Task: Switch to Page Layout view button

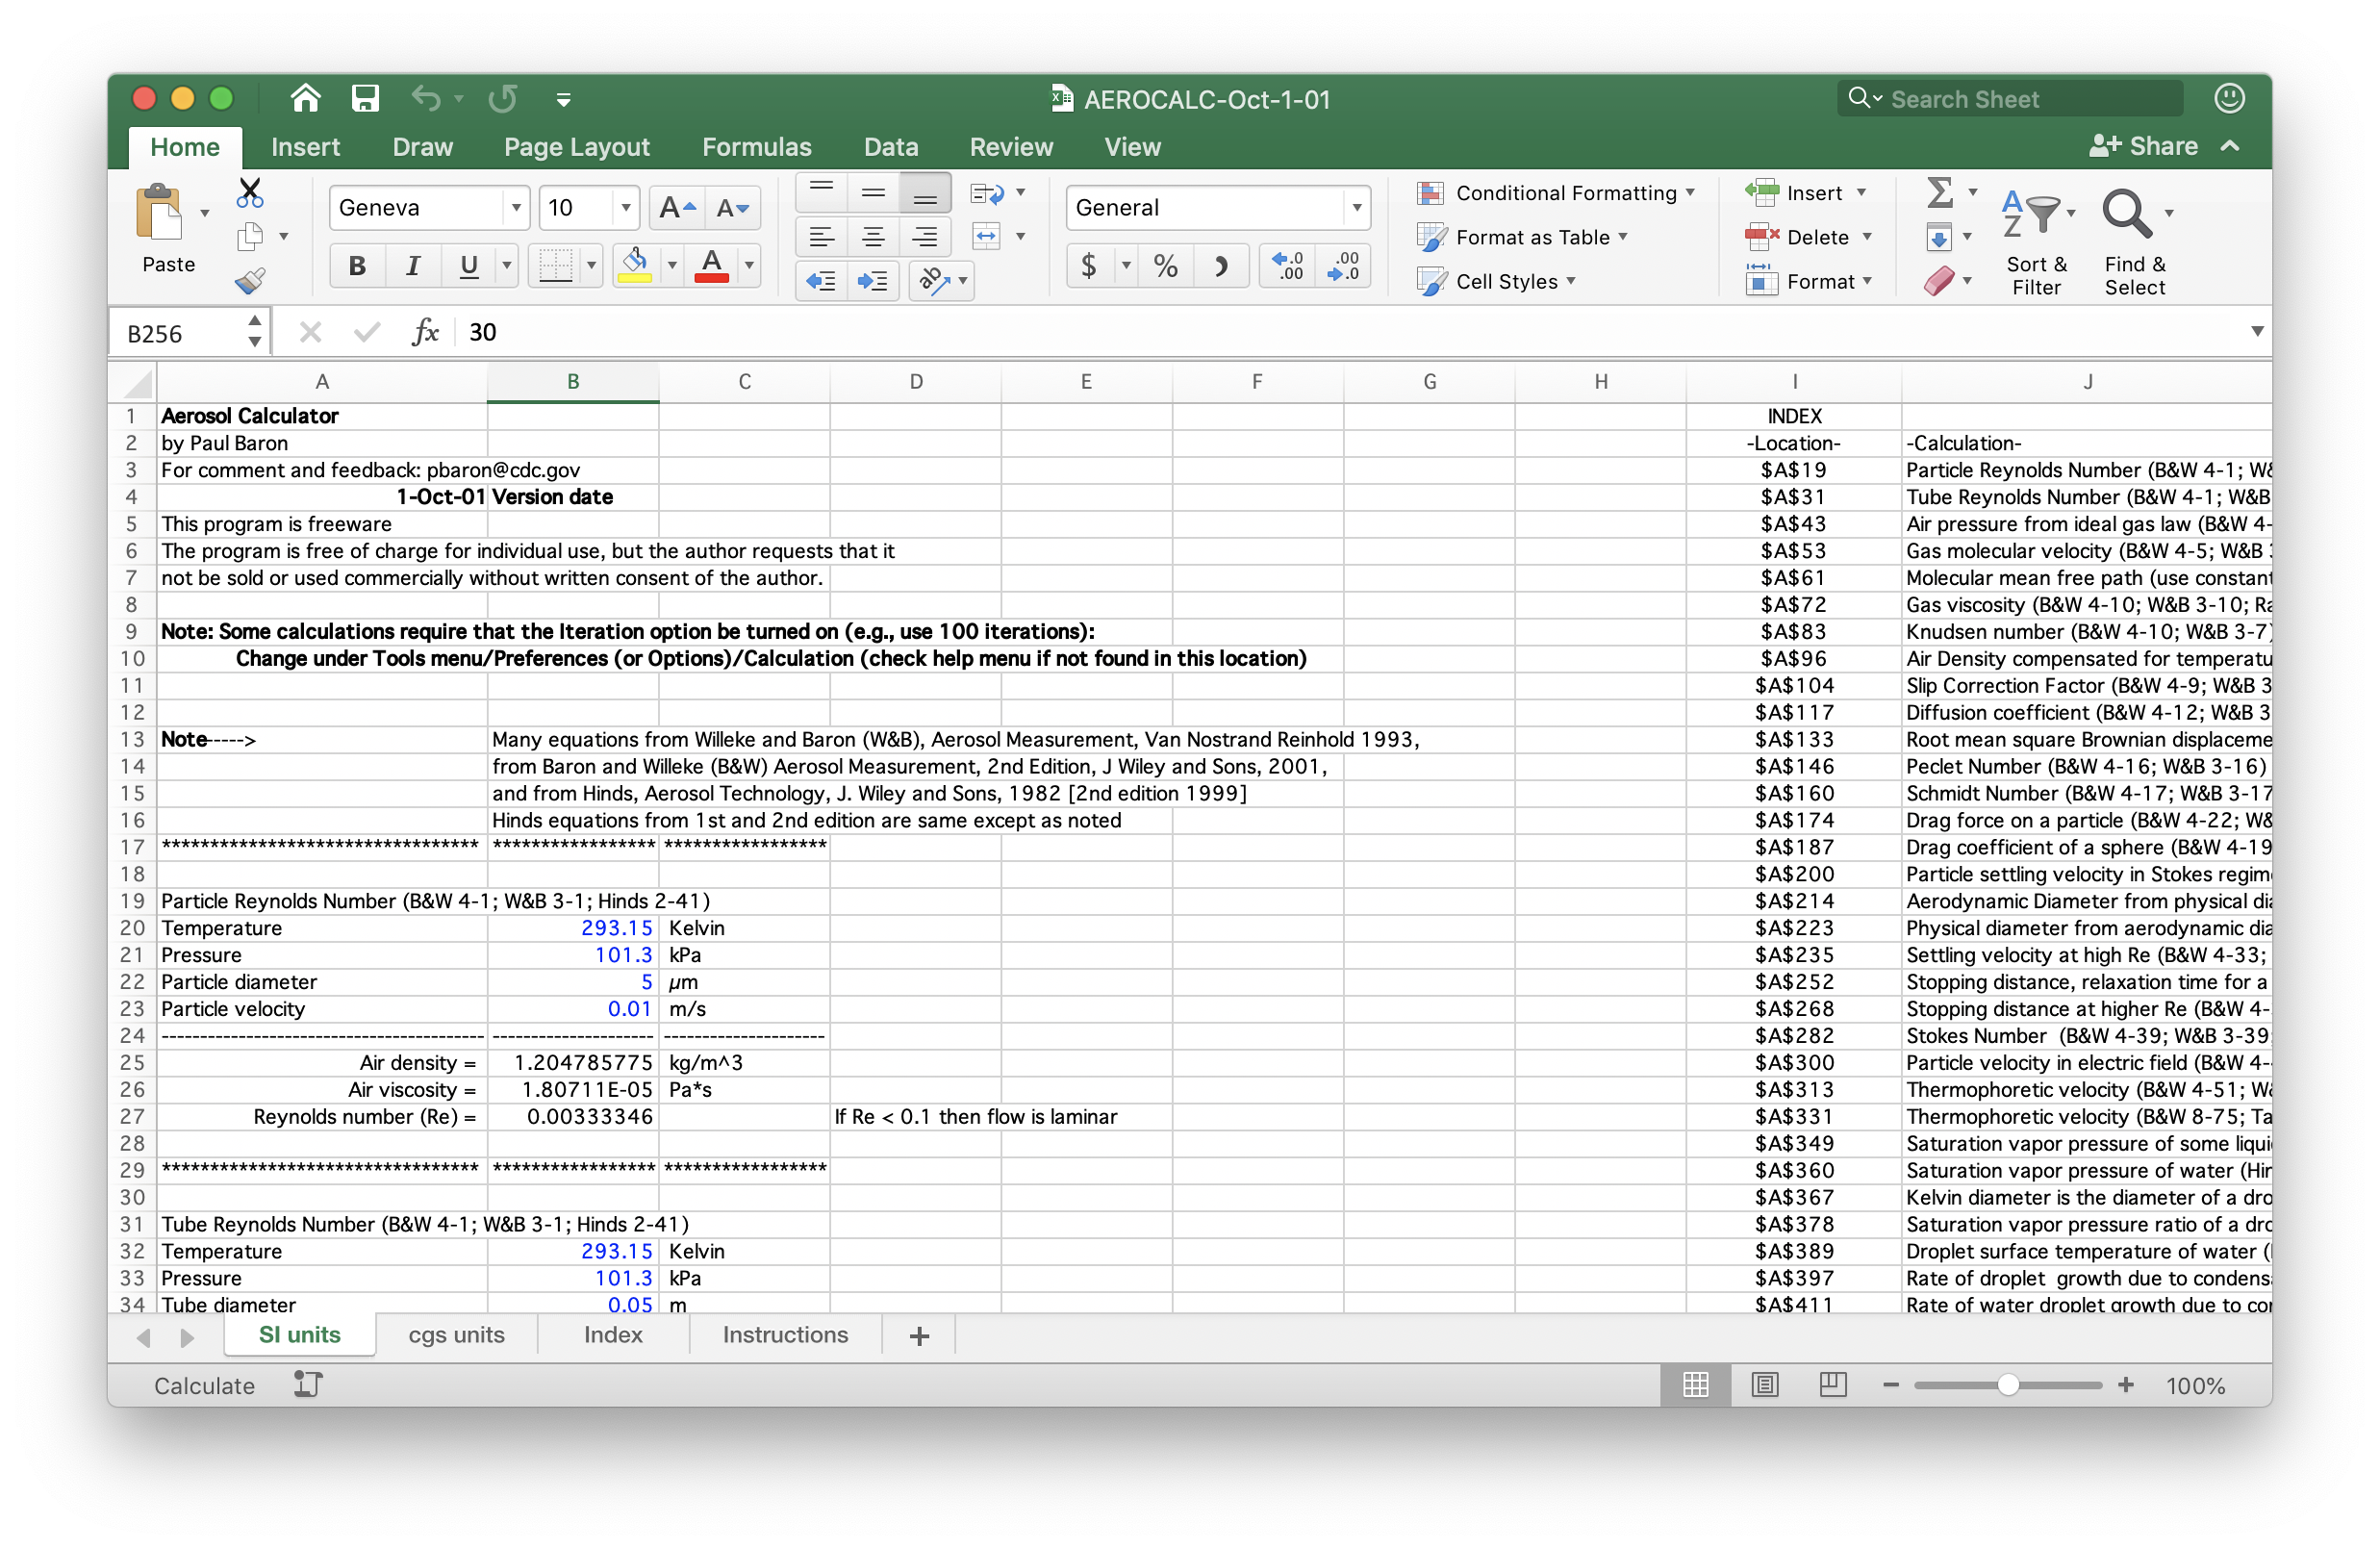Action: [x=1765, y=1385]
